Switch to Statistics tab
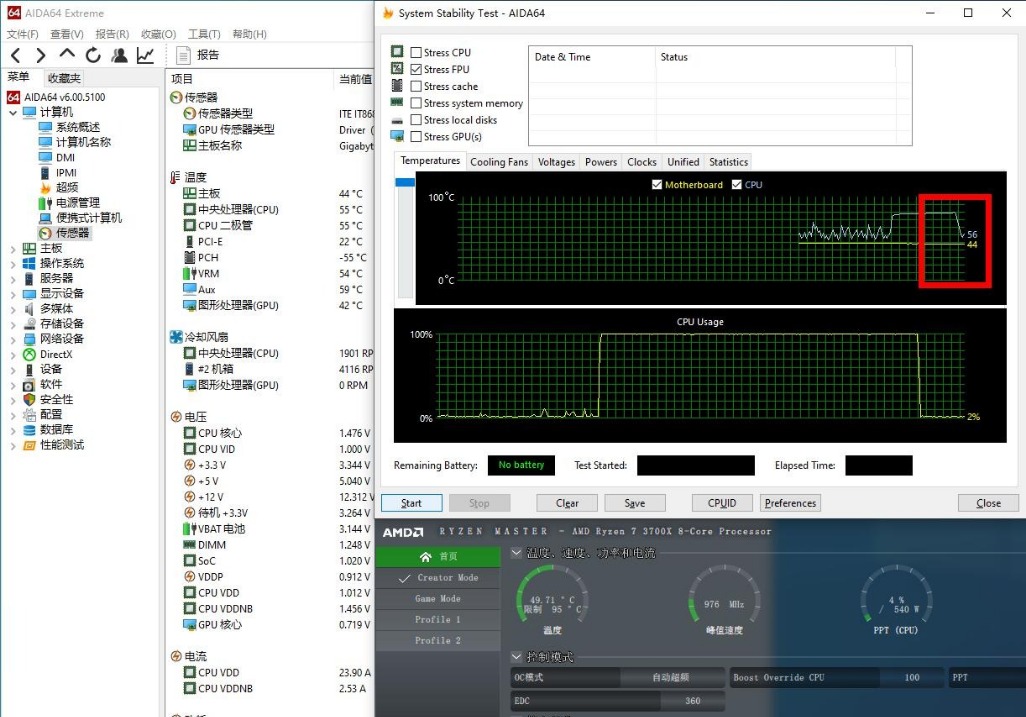 [728, 162]
